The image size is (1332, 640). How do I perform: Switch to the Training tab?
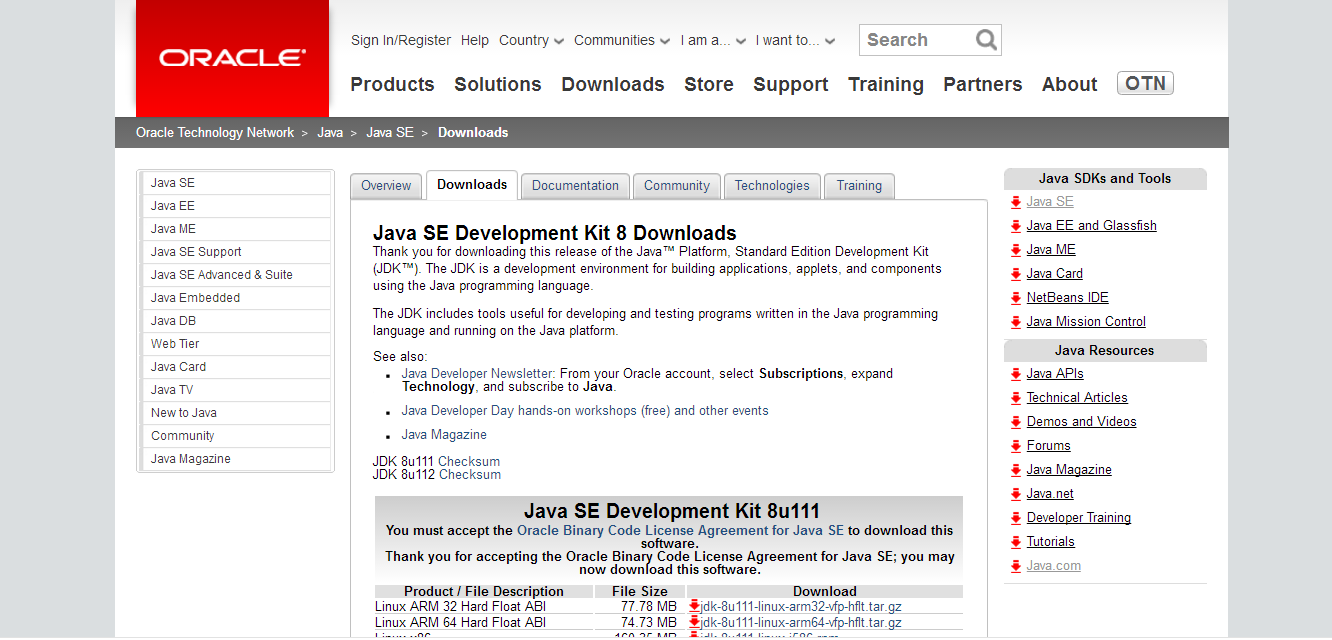(859, 186)
